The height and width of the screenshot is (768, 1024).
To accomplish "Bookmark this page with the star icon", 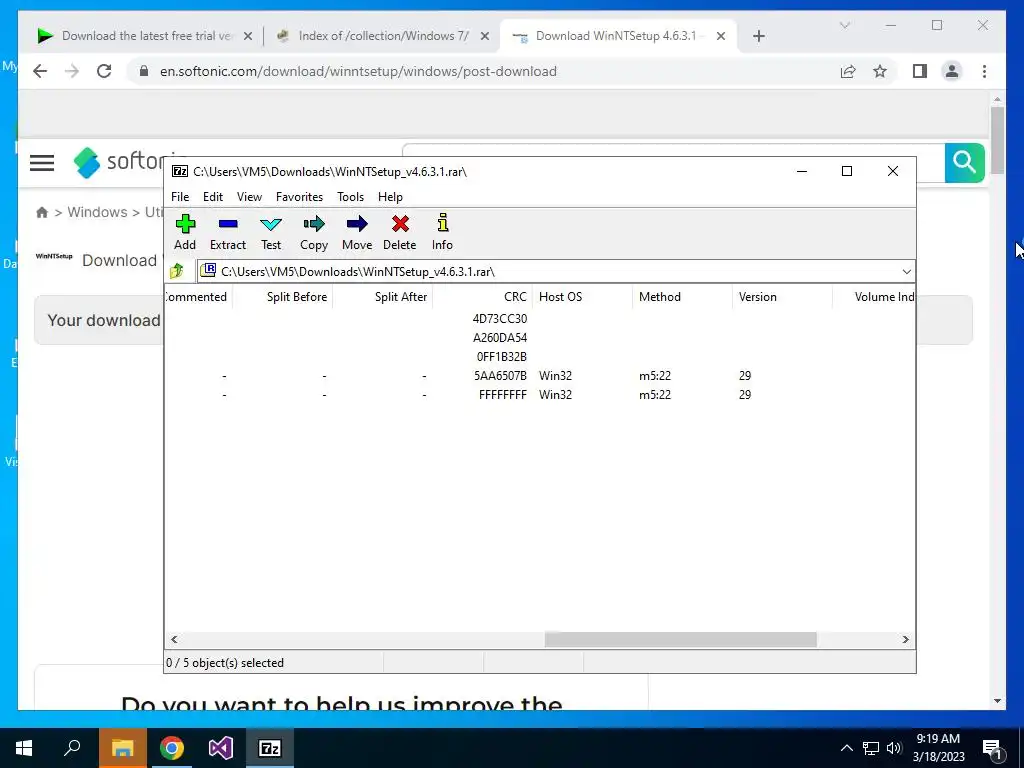I will [880, 71].
